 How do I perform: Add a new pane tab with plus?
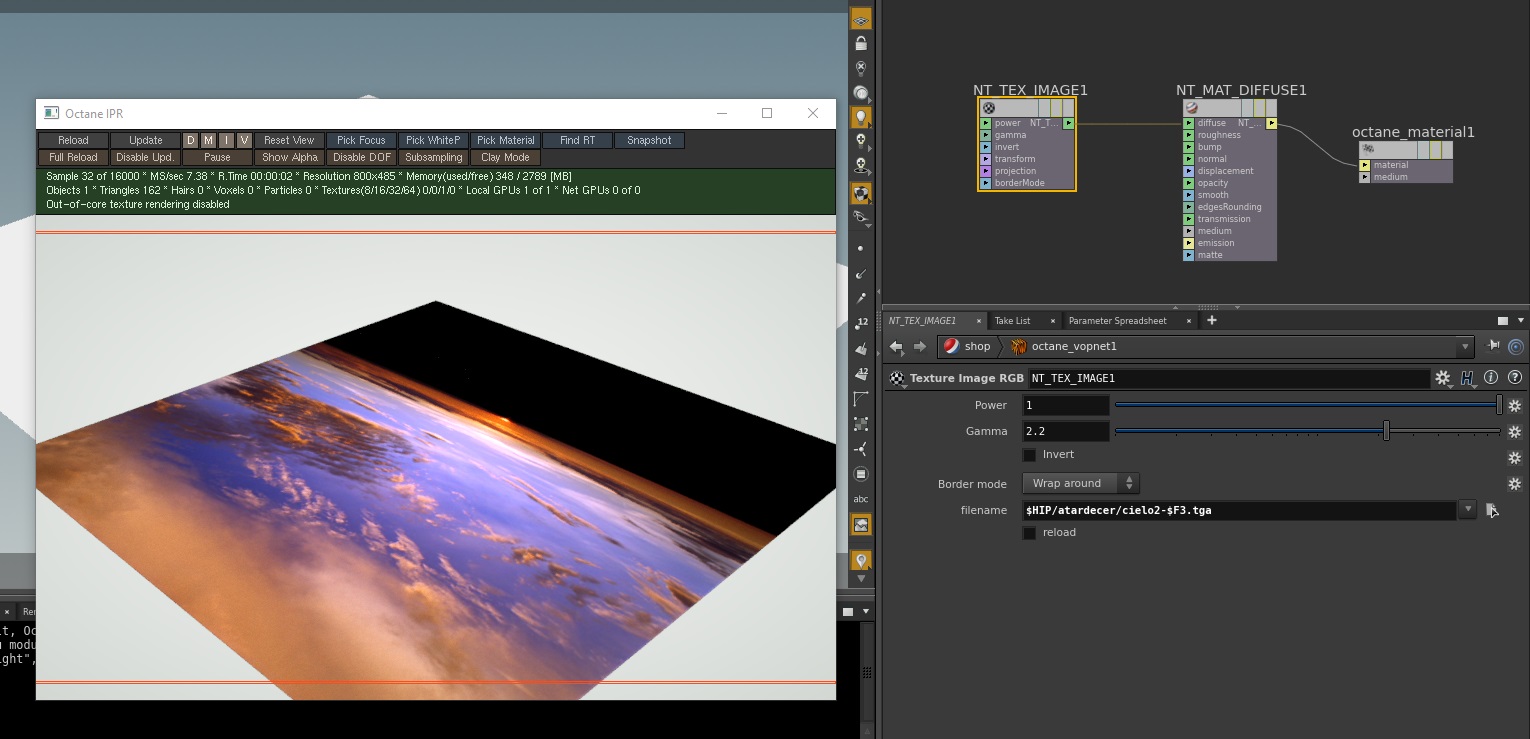point(1212,321)
